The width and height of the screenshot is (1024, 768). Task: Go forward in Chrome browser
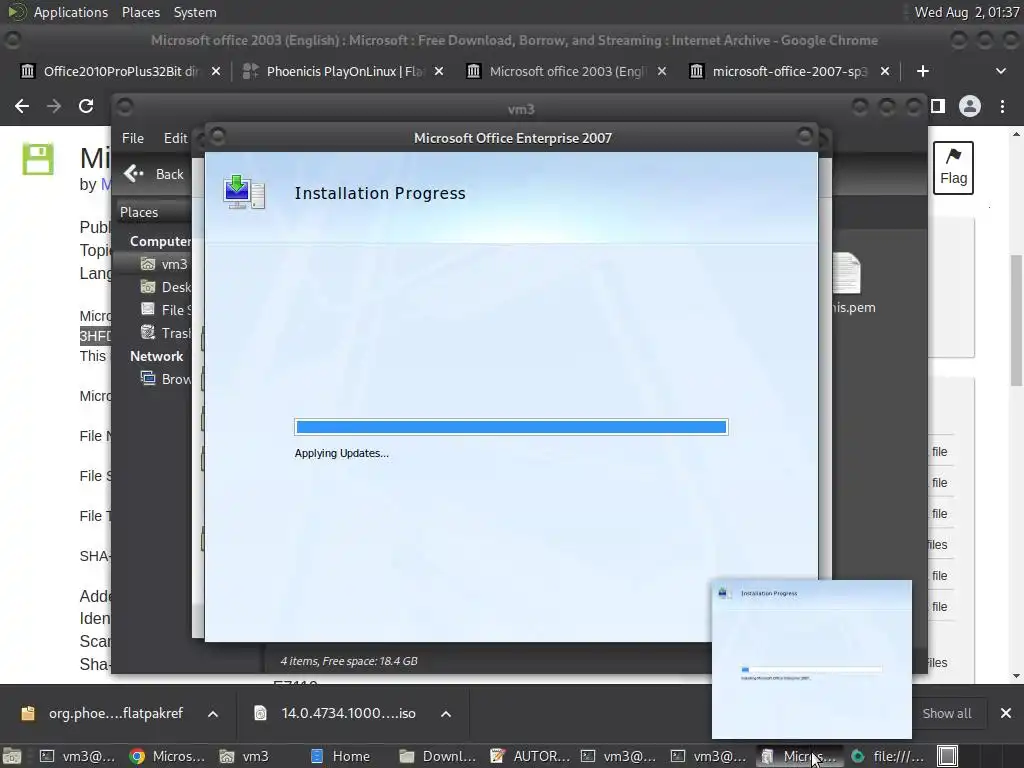(x=54, y=106)
